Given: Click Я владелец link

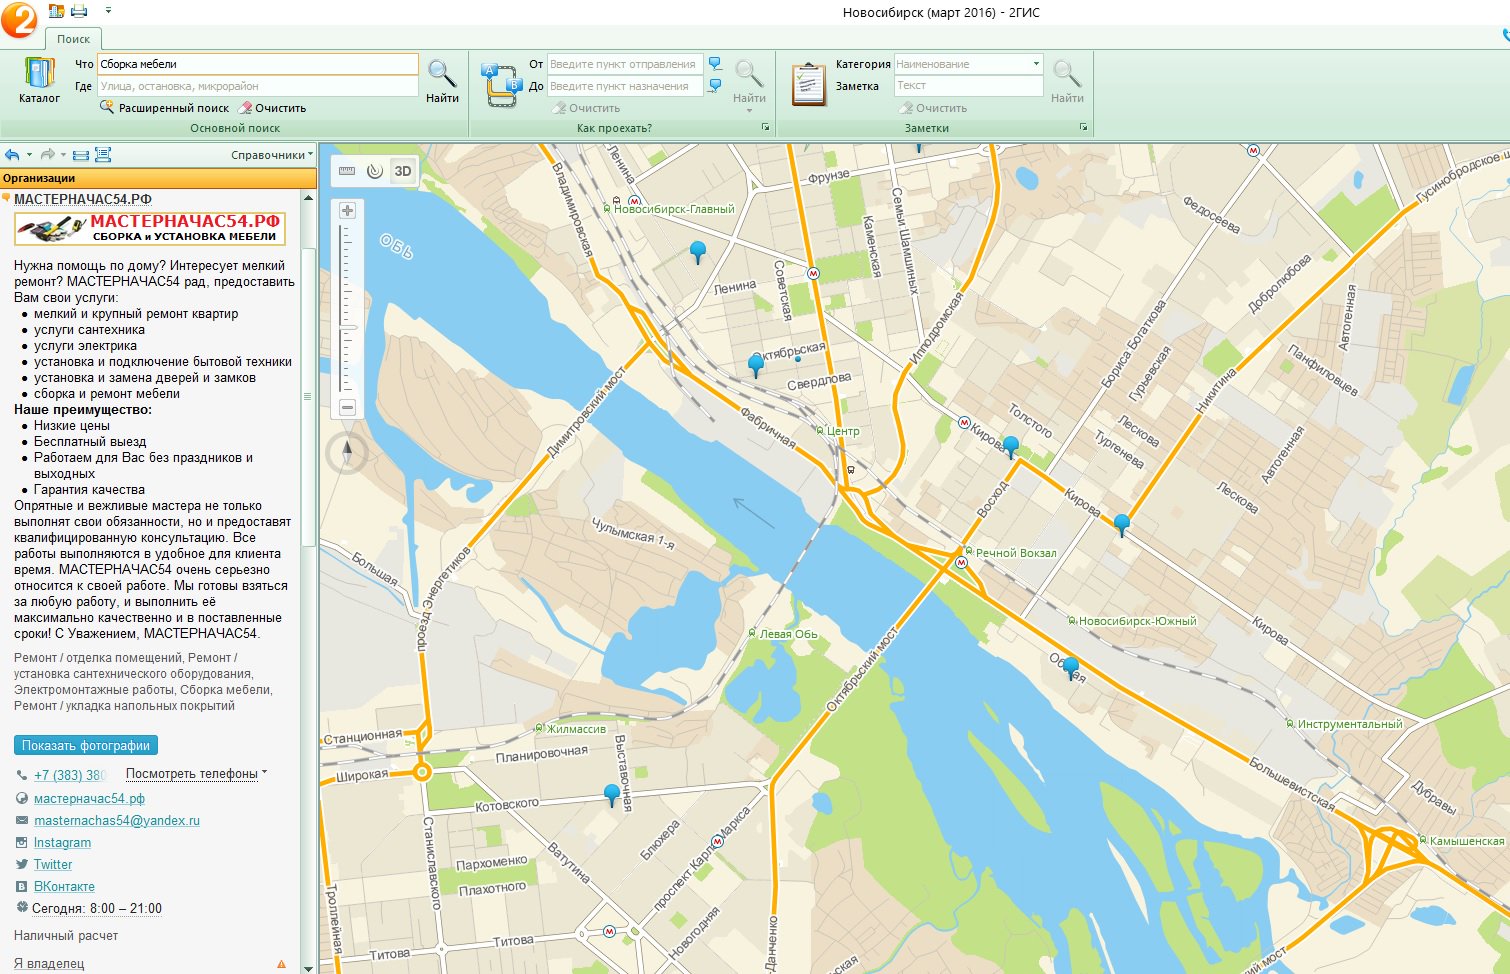Looking at the screenshot, I should point(49,964).
